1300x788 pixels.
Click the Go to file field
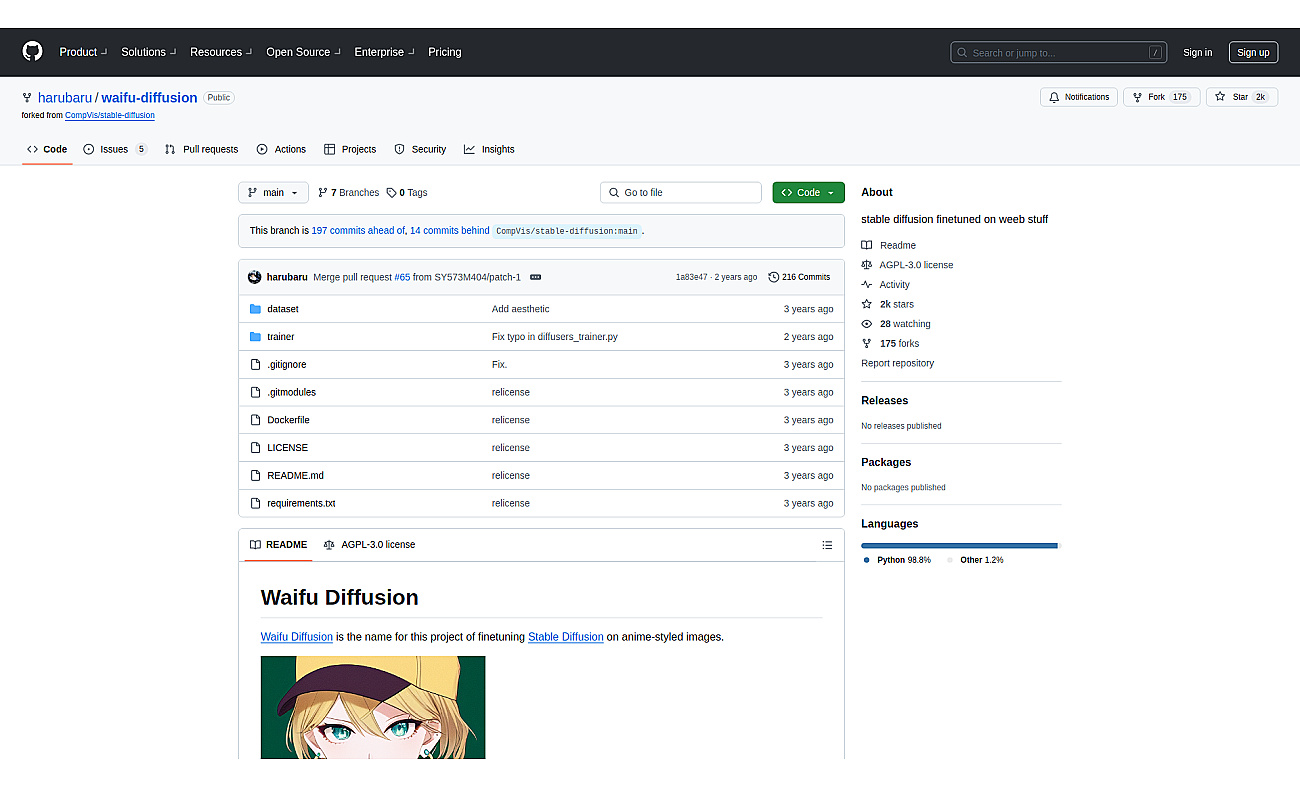click(x=681, y=192)
